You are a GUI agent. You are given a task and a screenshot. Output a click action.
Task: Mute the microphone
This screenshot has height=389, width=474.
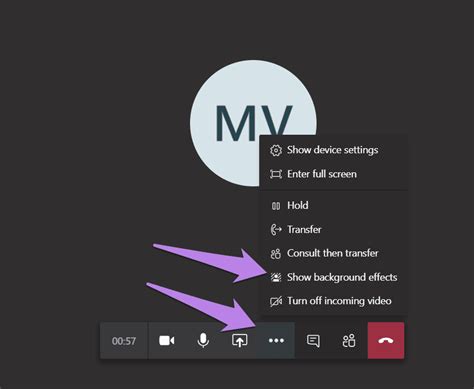[x=203, y=341]
